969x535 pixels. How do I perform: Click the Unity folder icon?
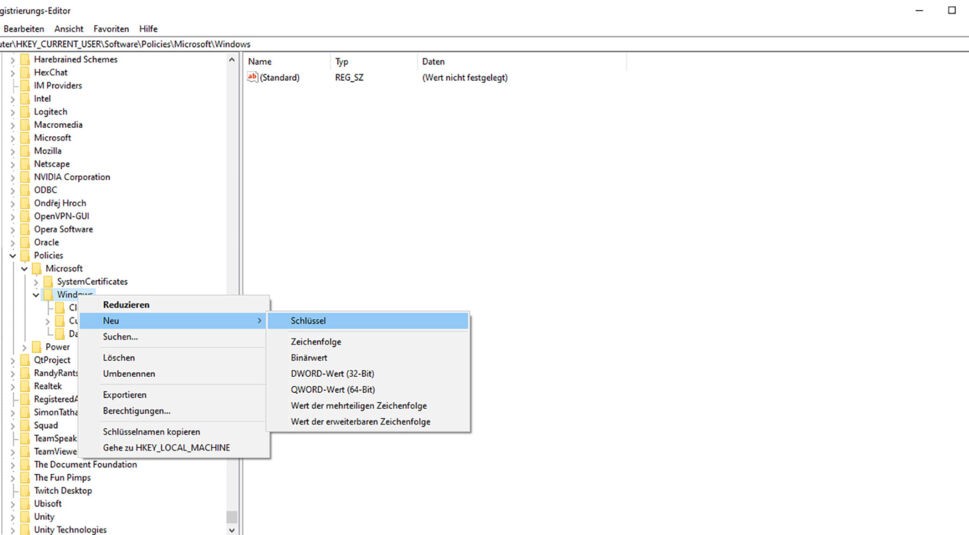pos(25,517)
